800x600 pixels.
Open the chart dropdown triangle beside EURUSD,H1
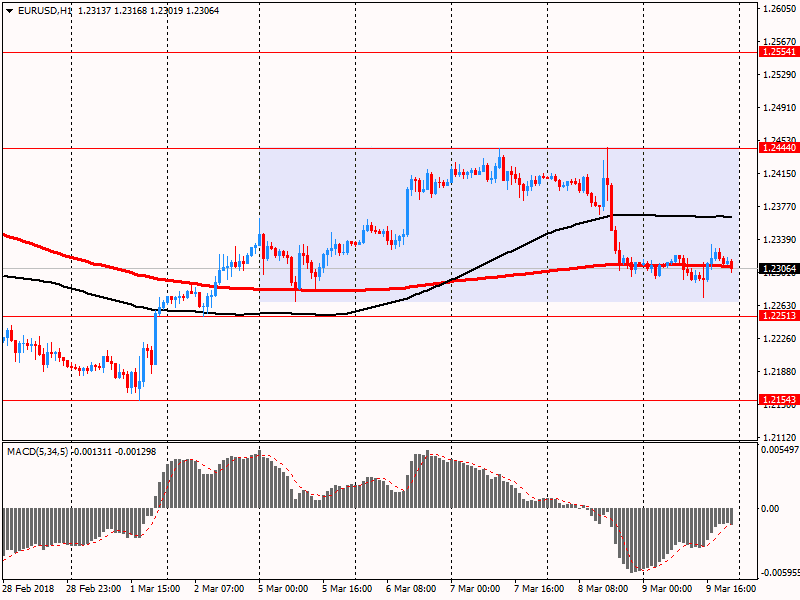point(9,10)
